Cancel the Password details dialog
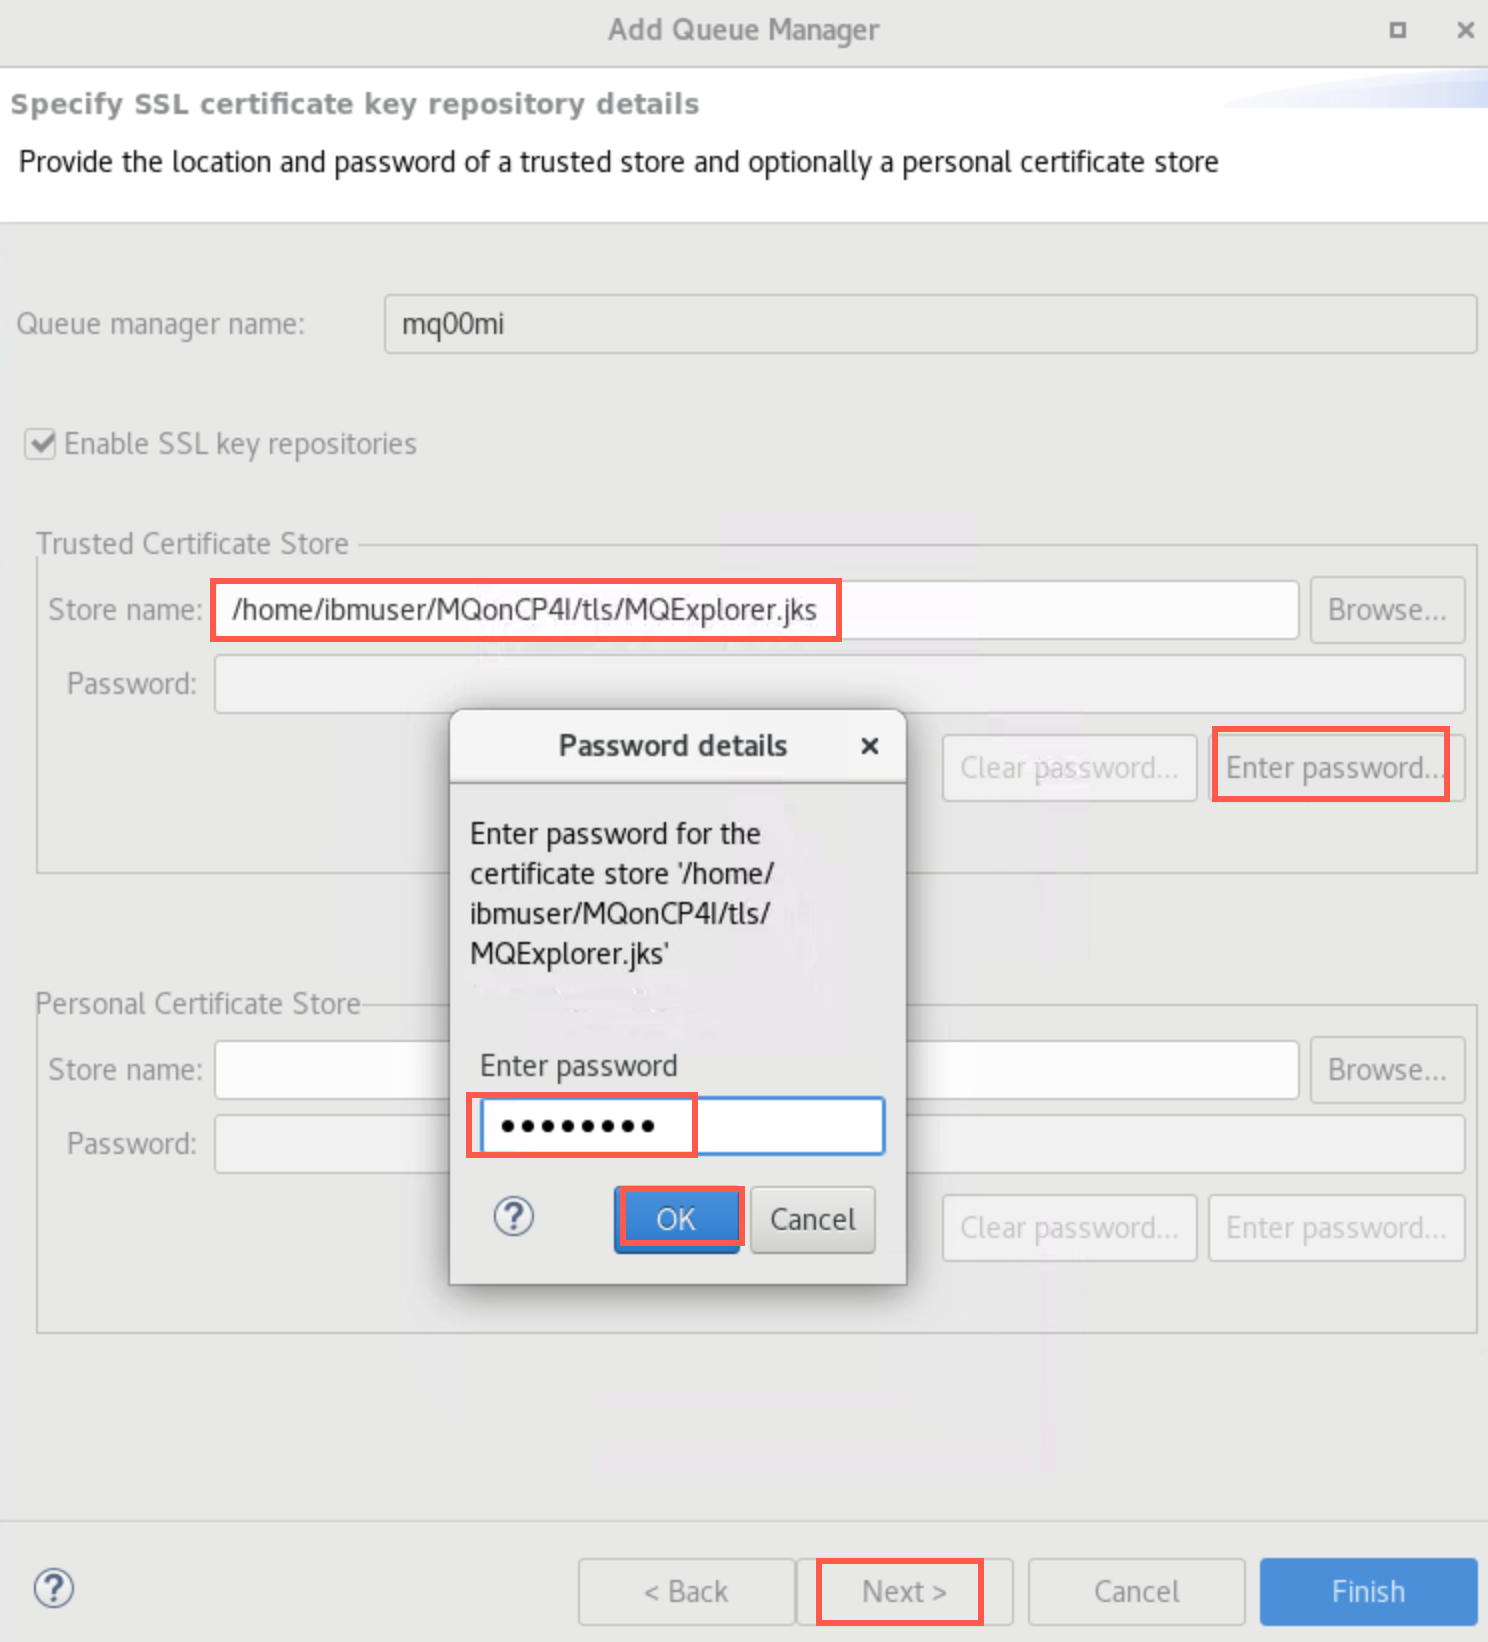Screen dimensions: 1488x1642 coord(812,1219)
